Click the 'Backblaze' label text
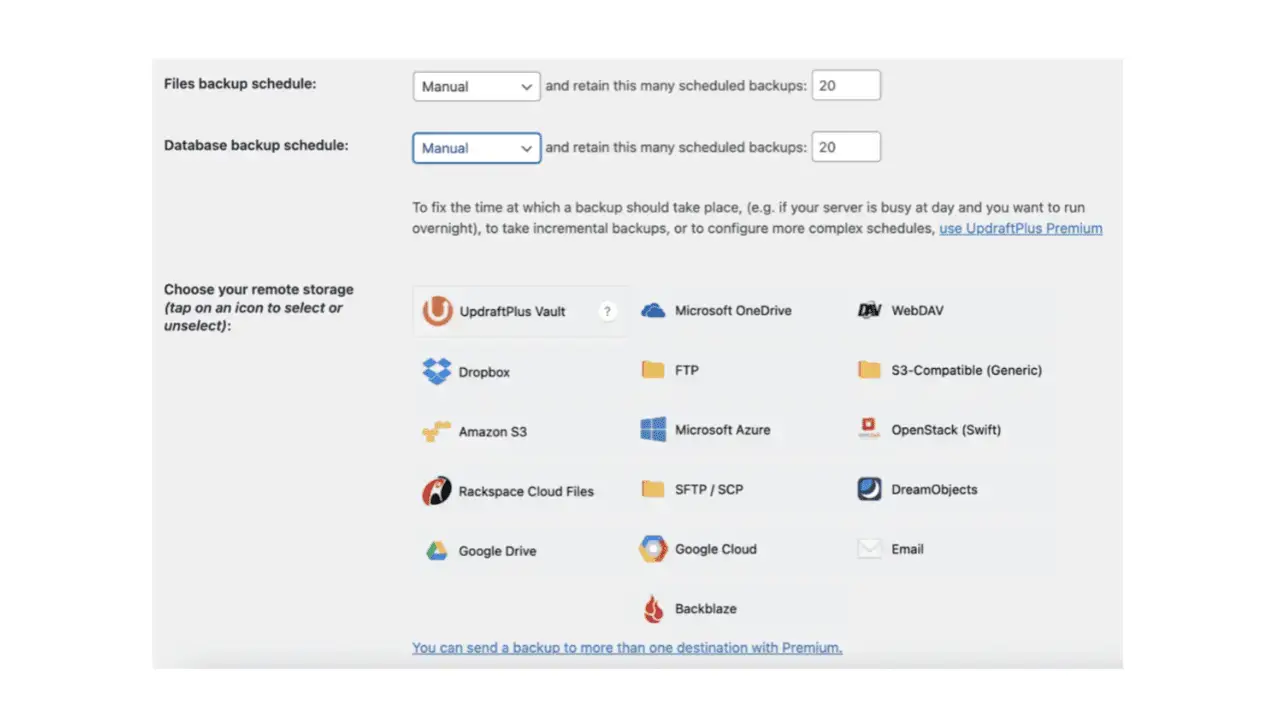1280x720 pixels. coord(706,608)
